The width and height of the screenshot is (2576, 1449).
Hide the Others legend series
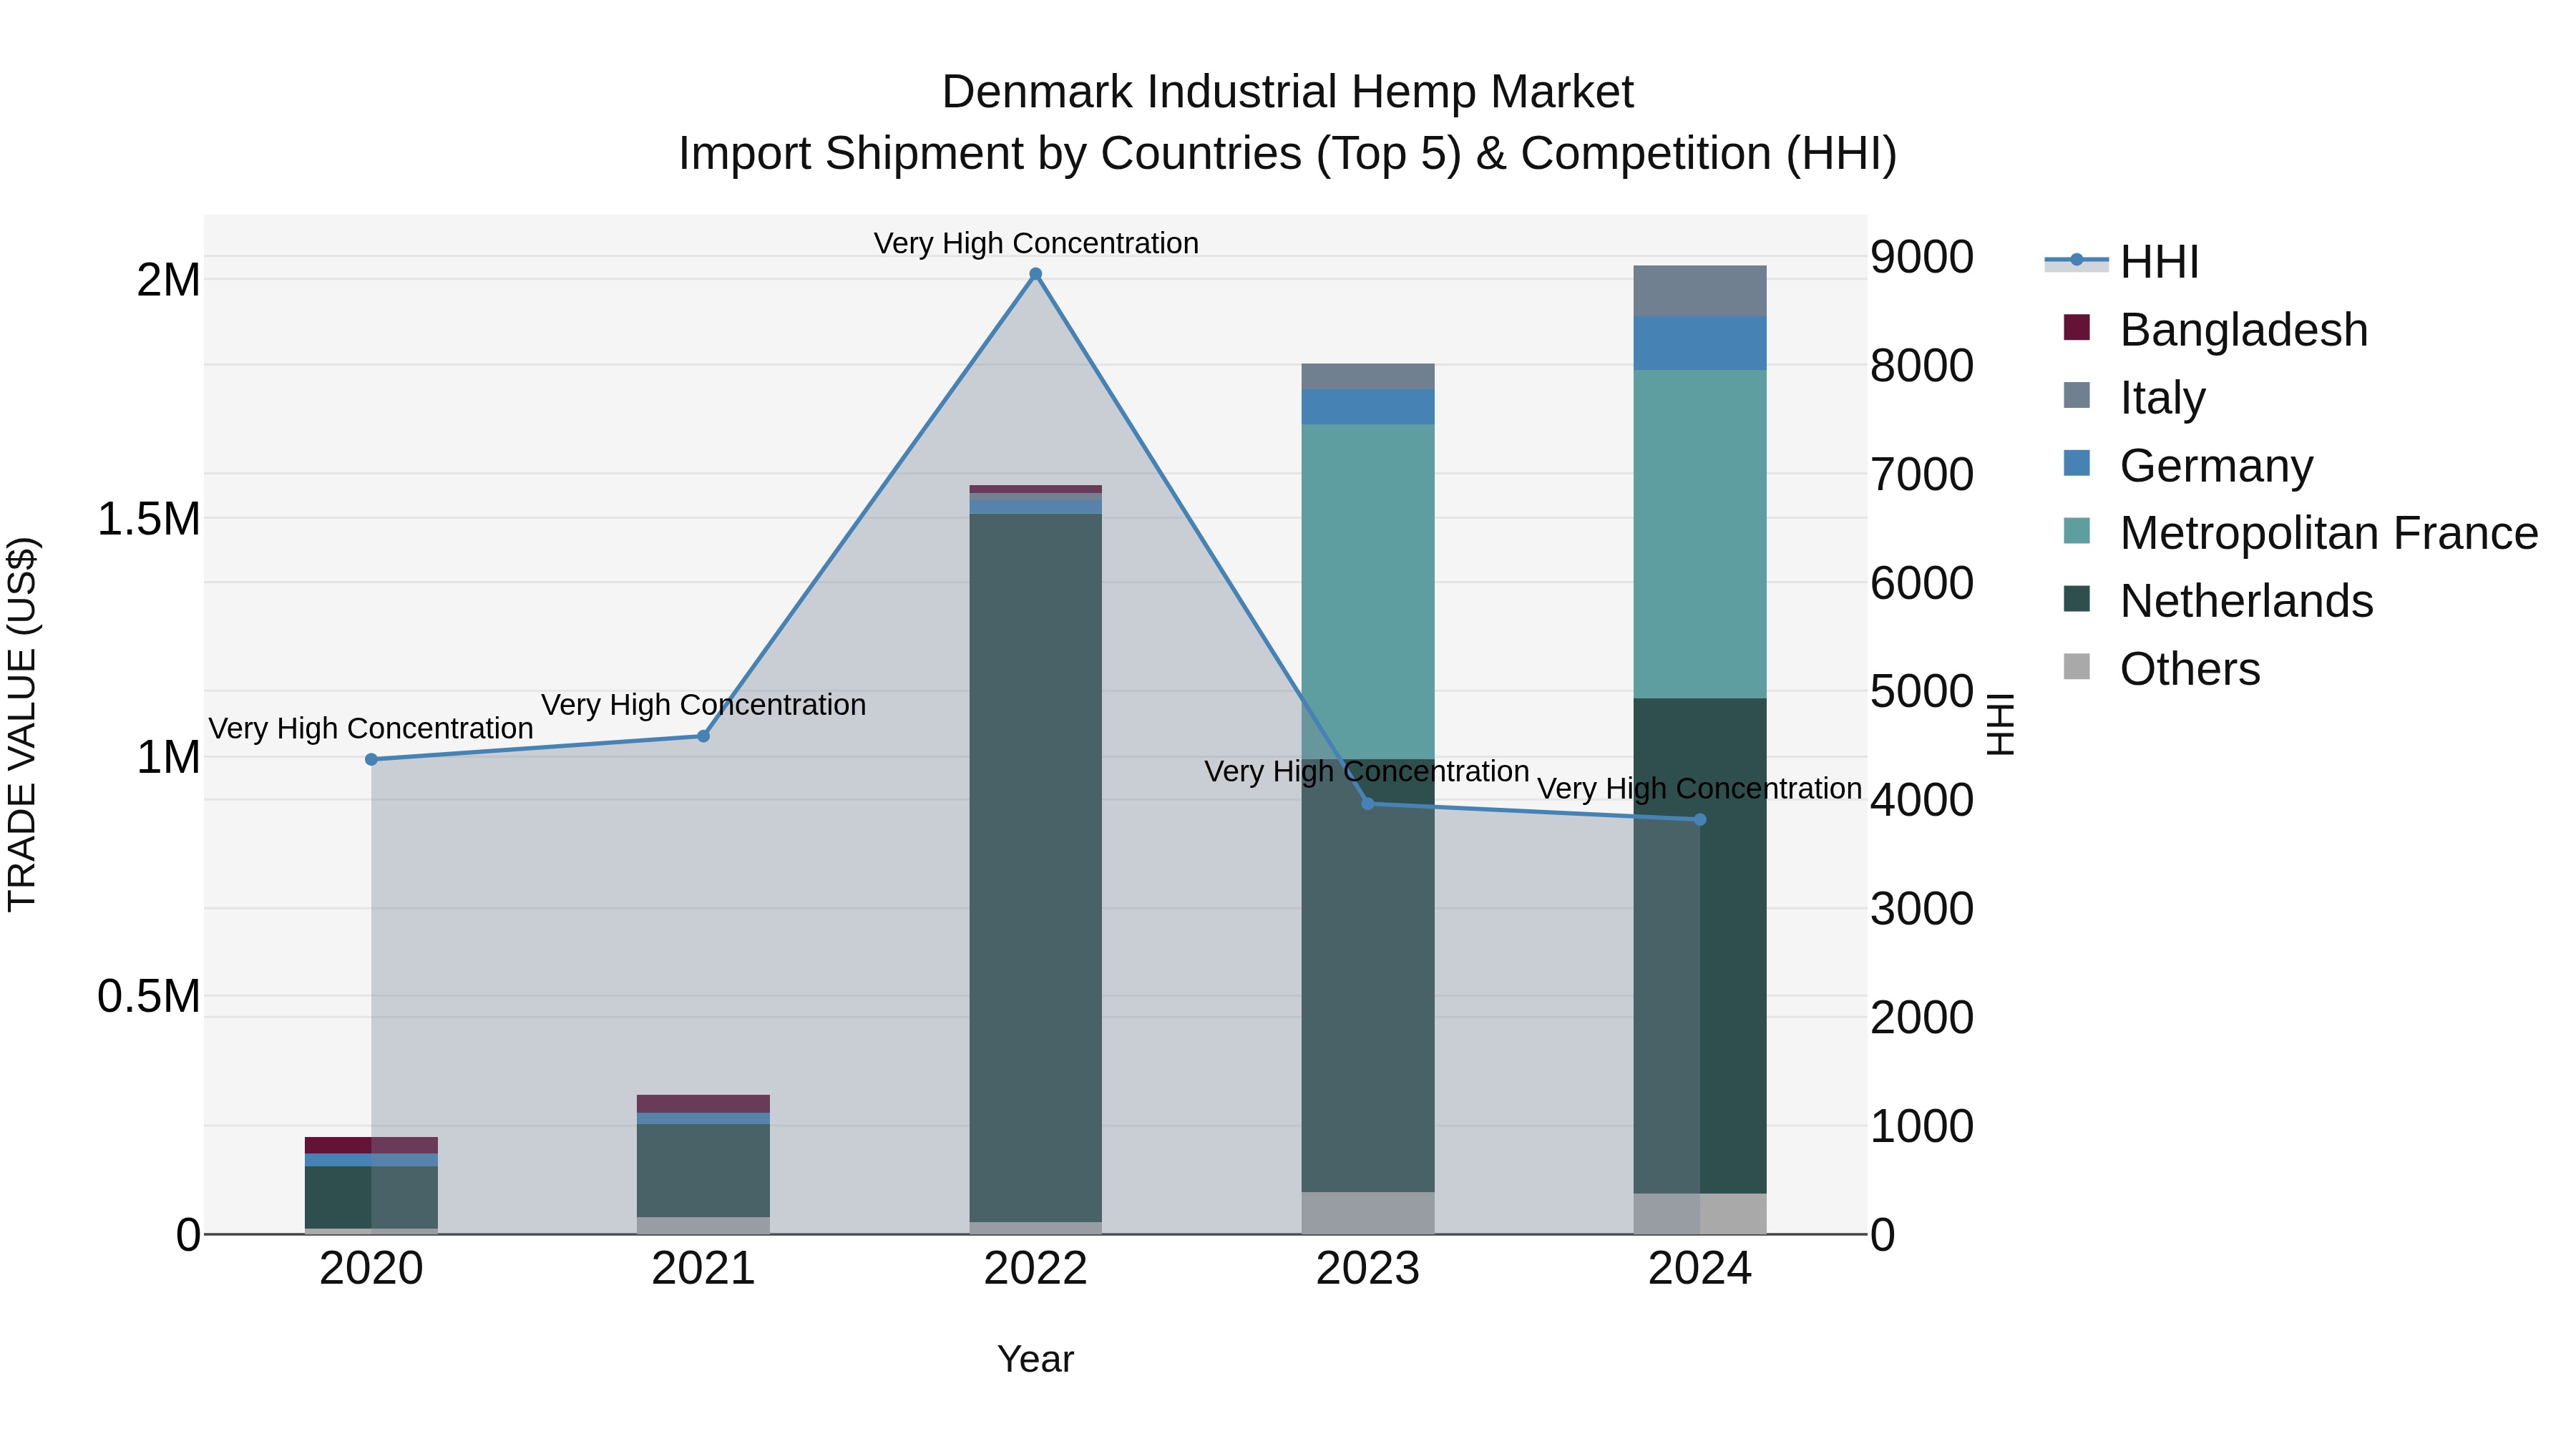tap(2162, 669)
